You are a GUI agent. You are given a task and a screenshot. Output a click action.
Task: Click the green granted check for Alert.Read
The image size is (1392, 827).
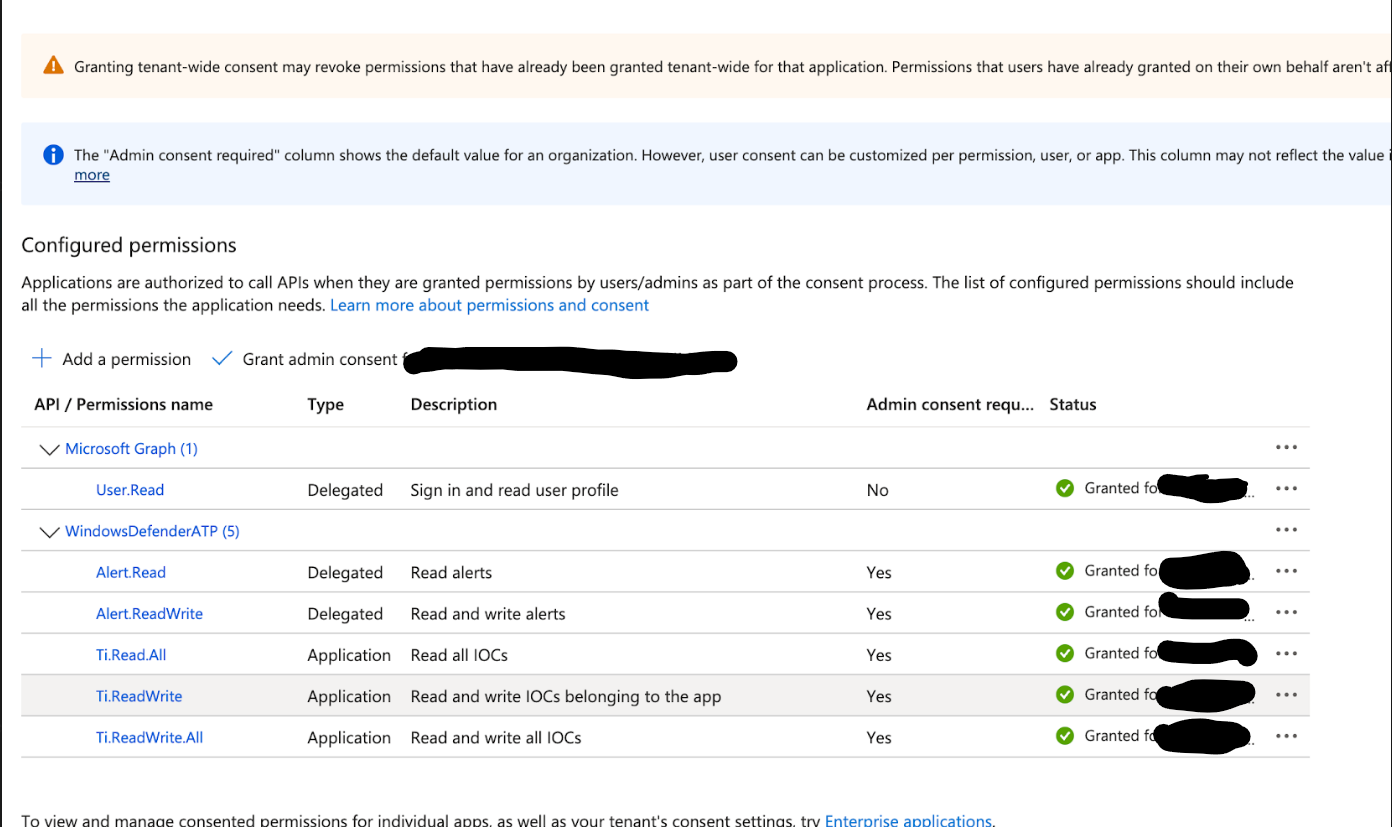pyautogui.click(x=1065, y=571)
